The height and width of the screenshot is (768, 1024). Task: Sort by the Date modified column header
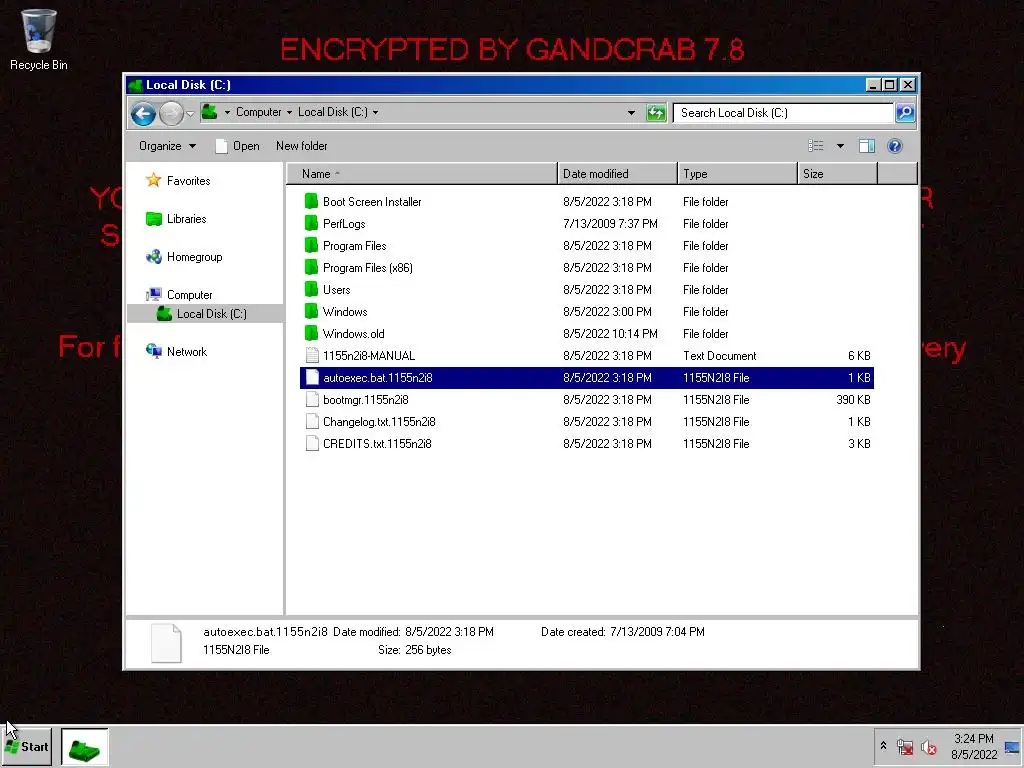pos(617,174)
